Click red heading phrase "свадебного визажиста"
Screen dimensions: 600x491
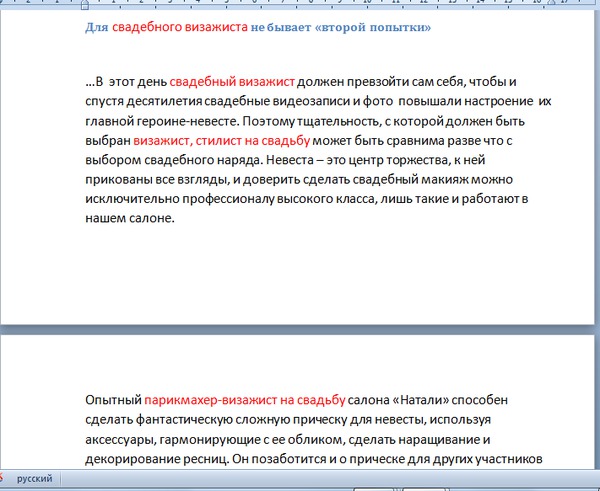pos(180,27)
